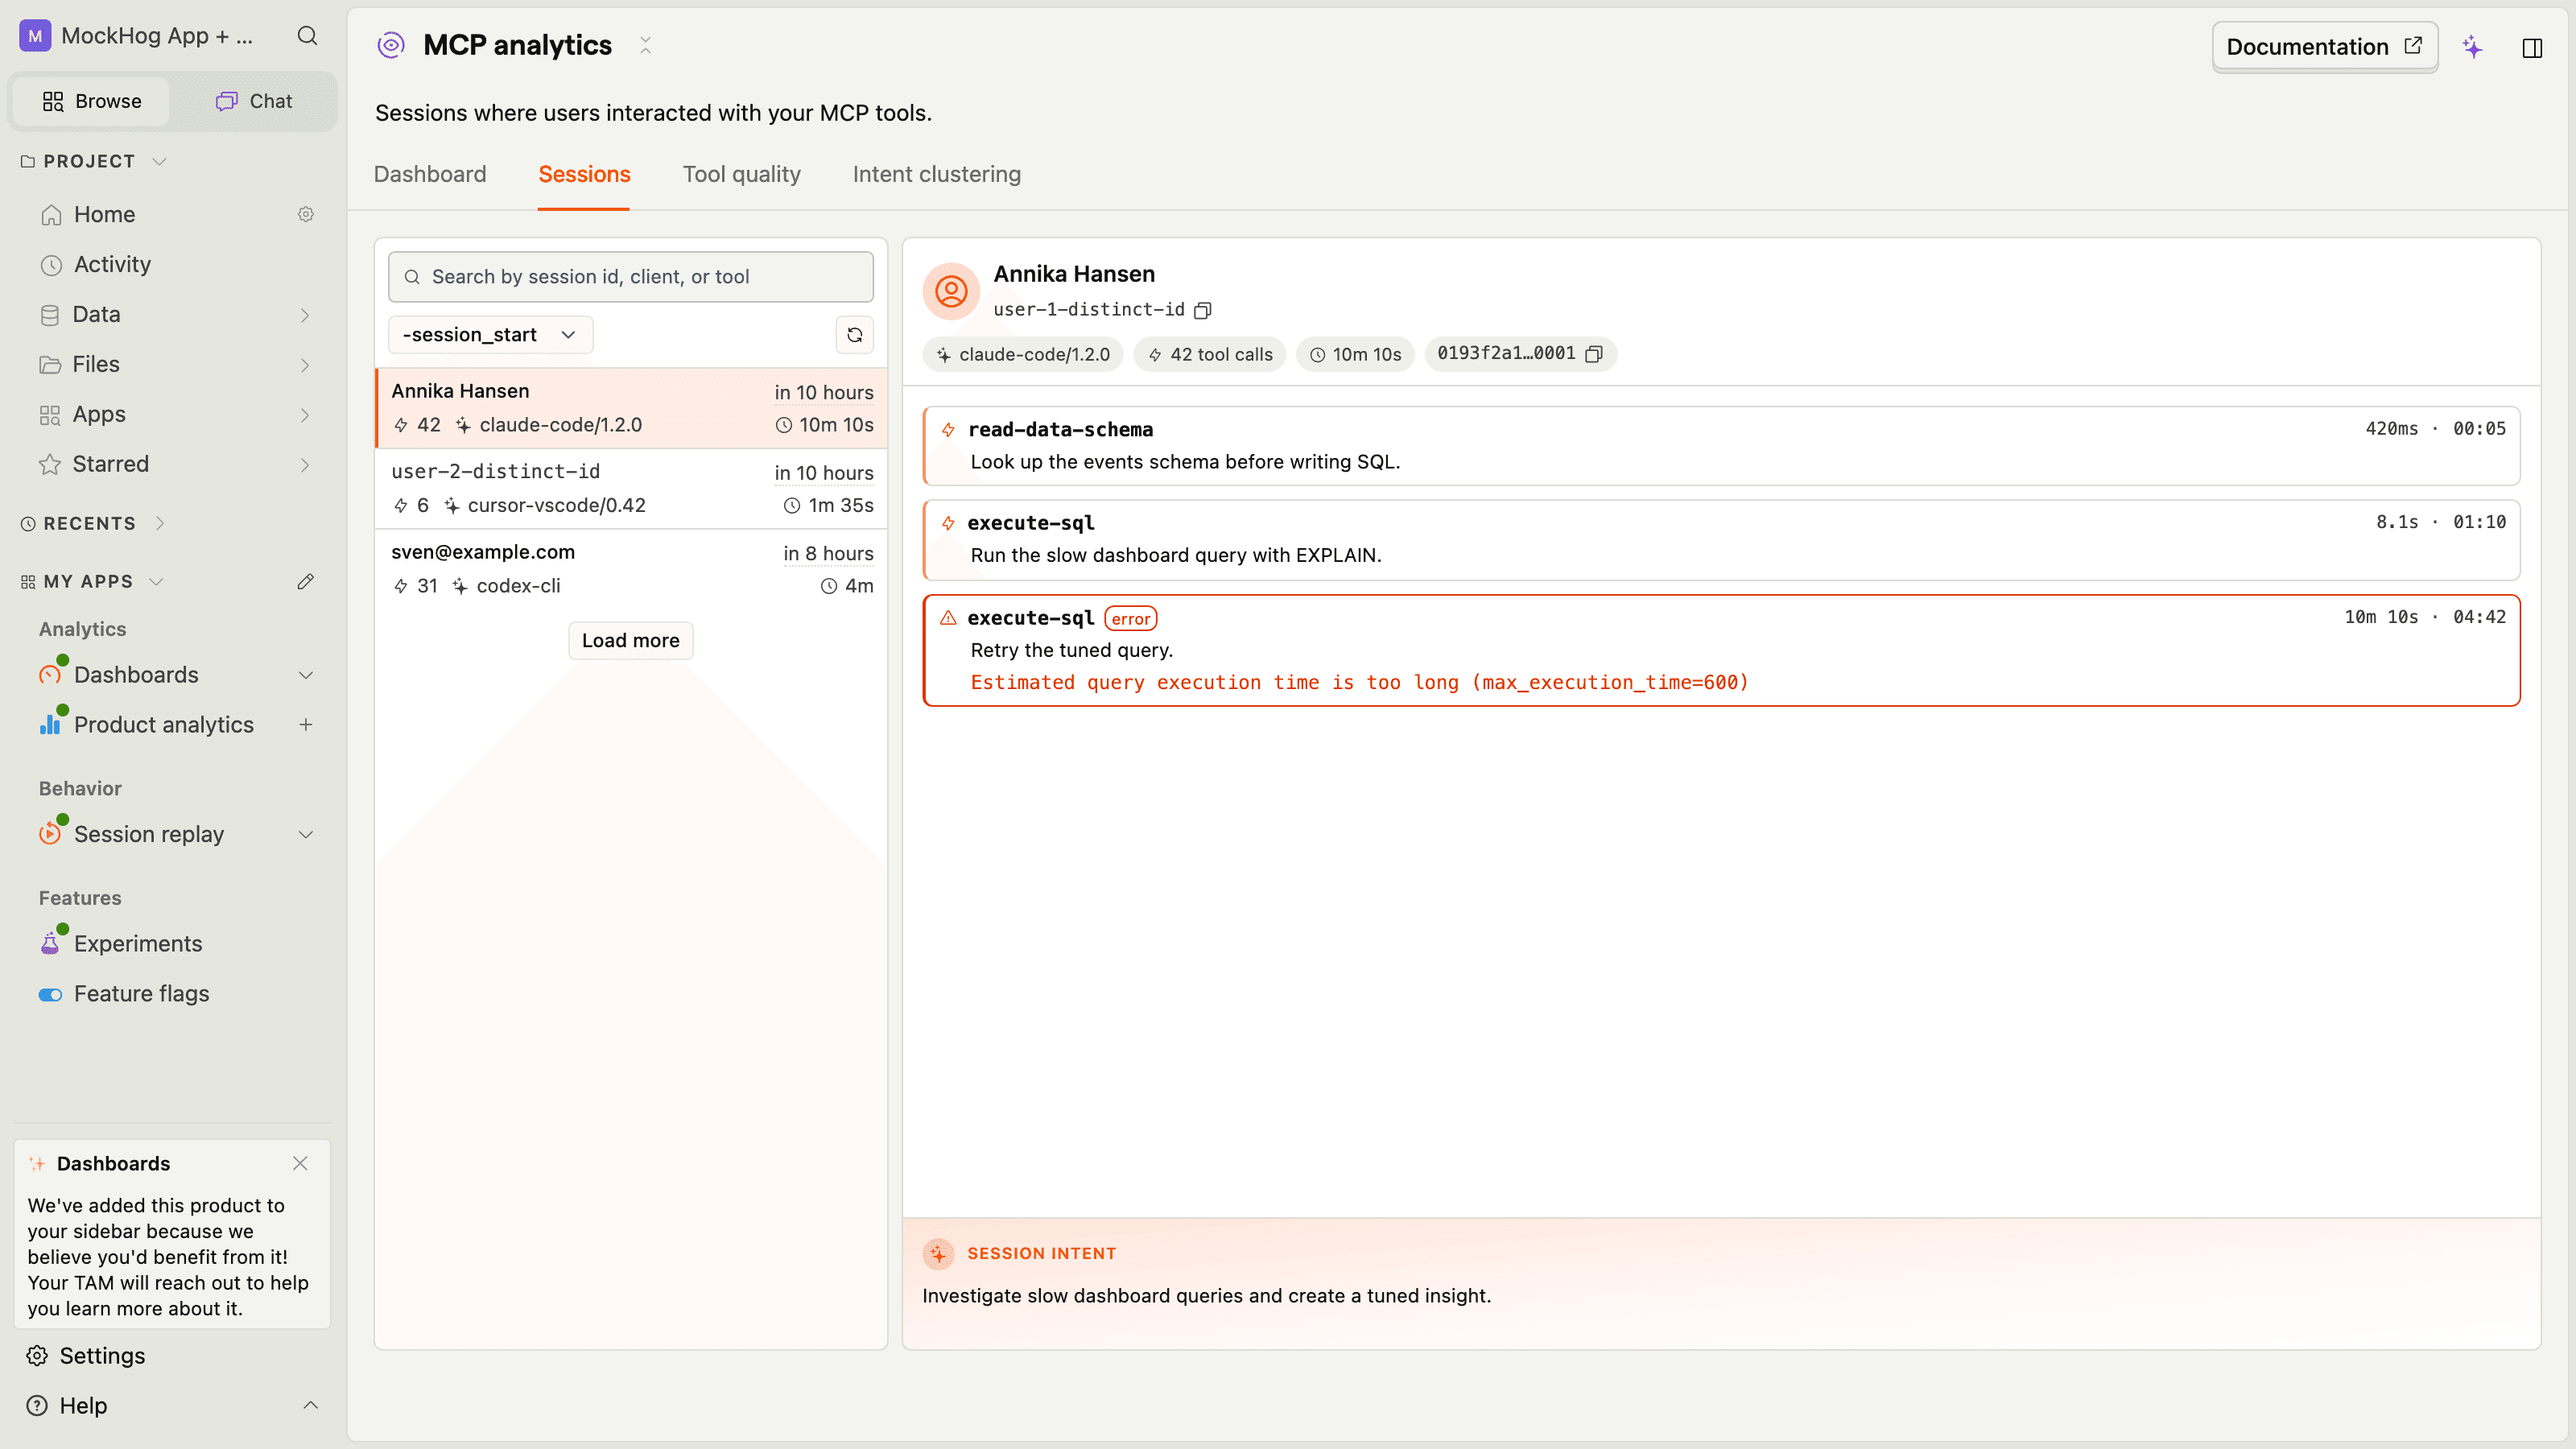Viewport: 2576px width, 1449px height.
Task: Select the Sessions tab
Action: coord(584,174)
